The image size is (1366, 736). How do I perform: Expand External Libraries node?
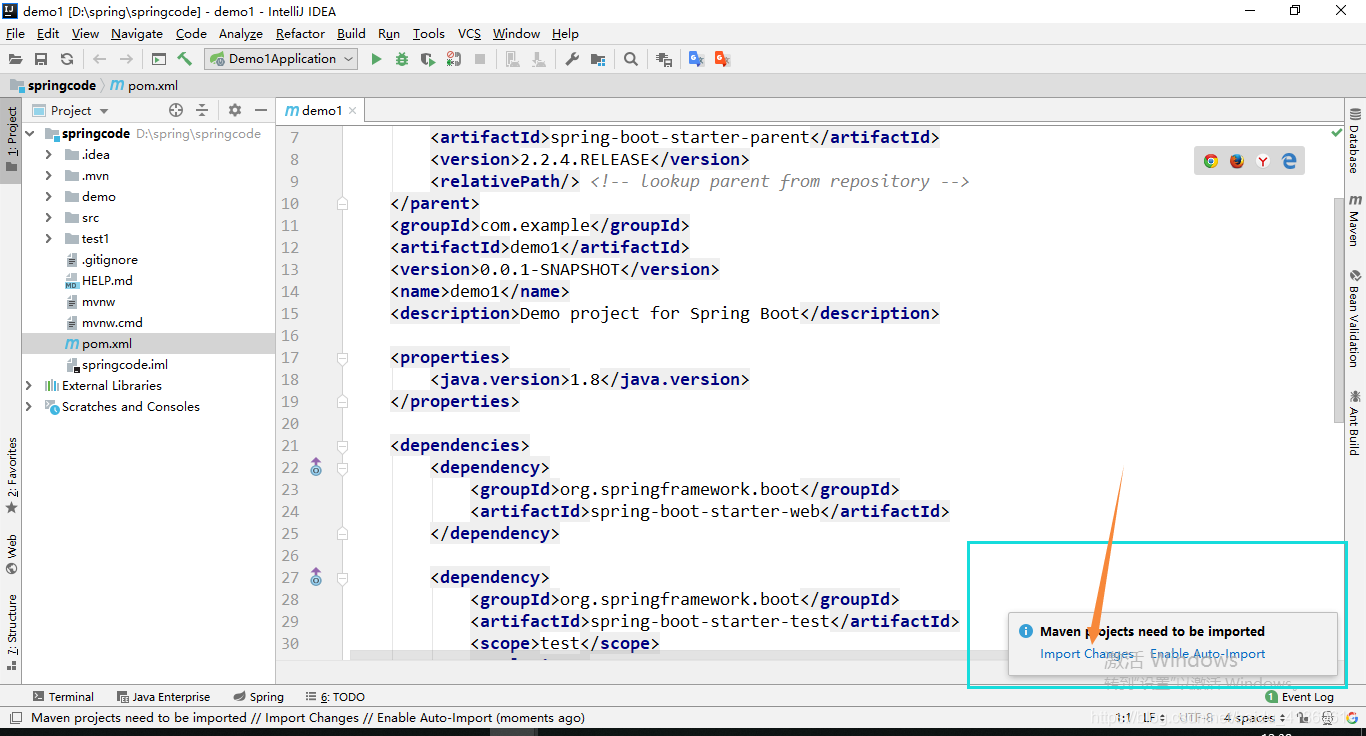coord(29,385)
